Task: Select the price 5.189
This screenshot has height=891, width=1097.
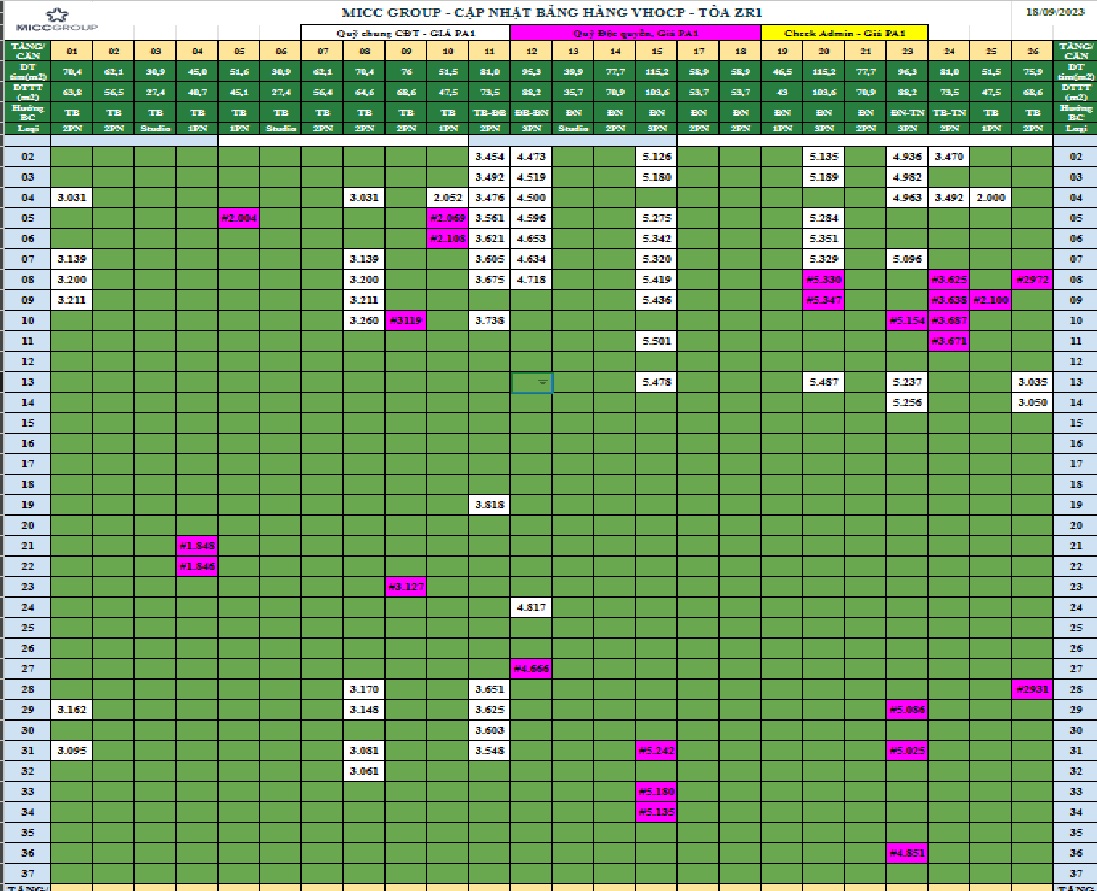Action: pyautogui.click(x=823, y=177)
